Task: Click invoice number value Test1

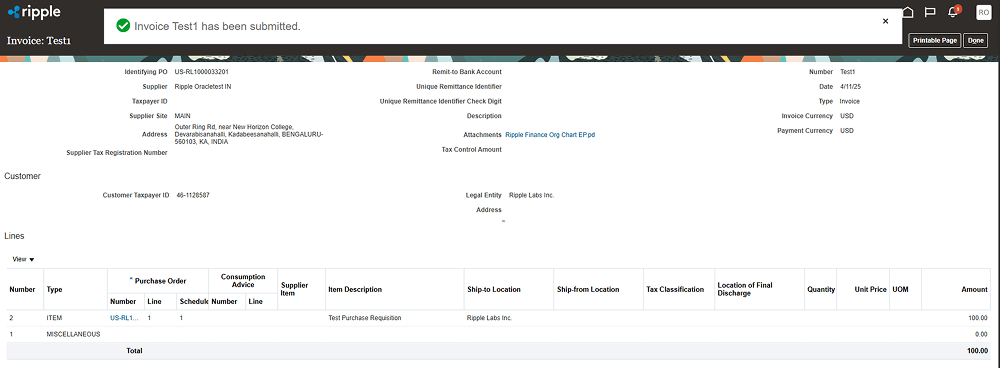Action: coord(847,72)
